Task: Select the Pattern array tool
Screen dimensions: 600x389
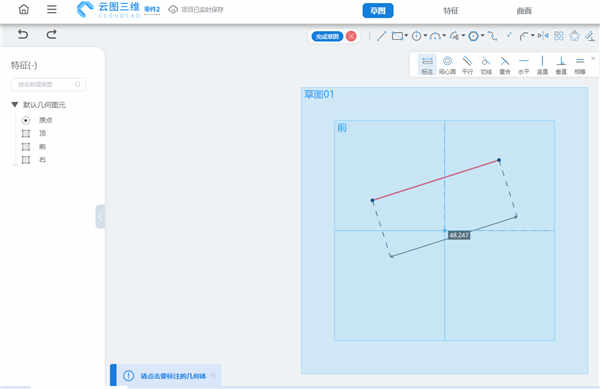Action: (559, 36)
